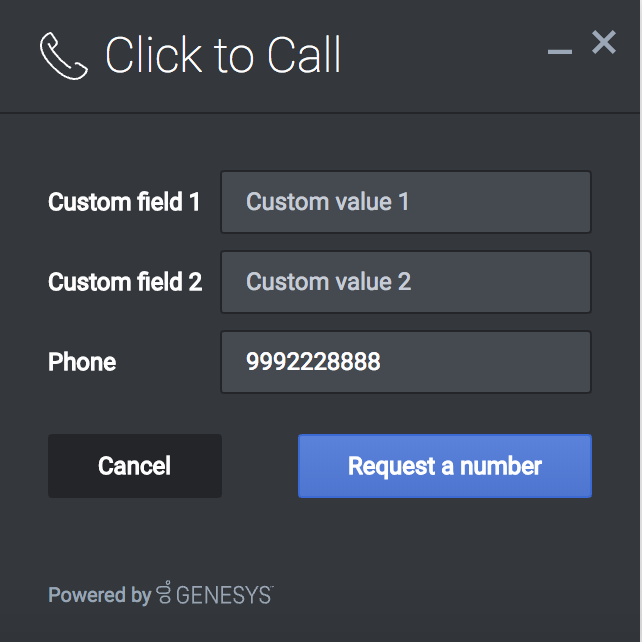Click empty footer area right of GENESYS
Image resolution: width=642 pixels, height=642 pixels.
tap(450, 595)
